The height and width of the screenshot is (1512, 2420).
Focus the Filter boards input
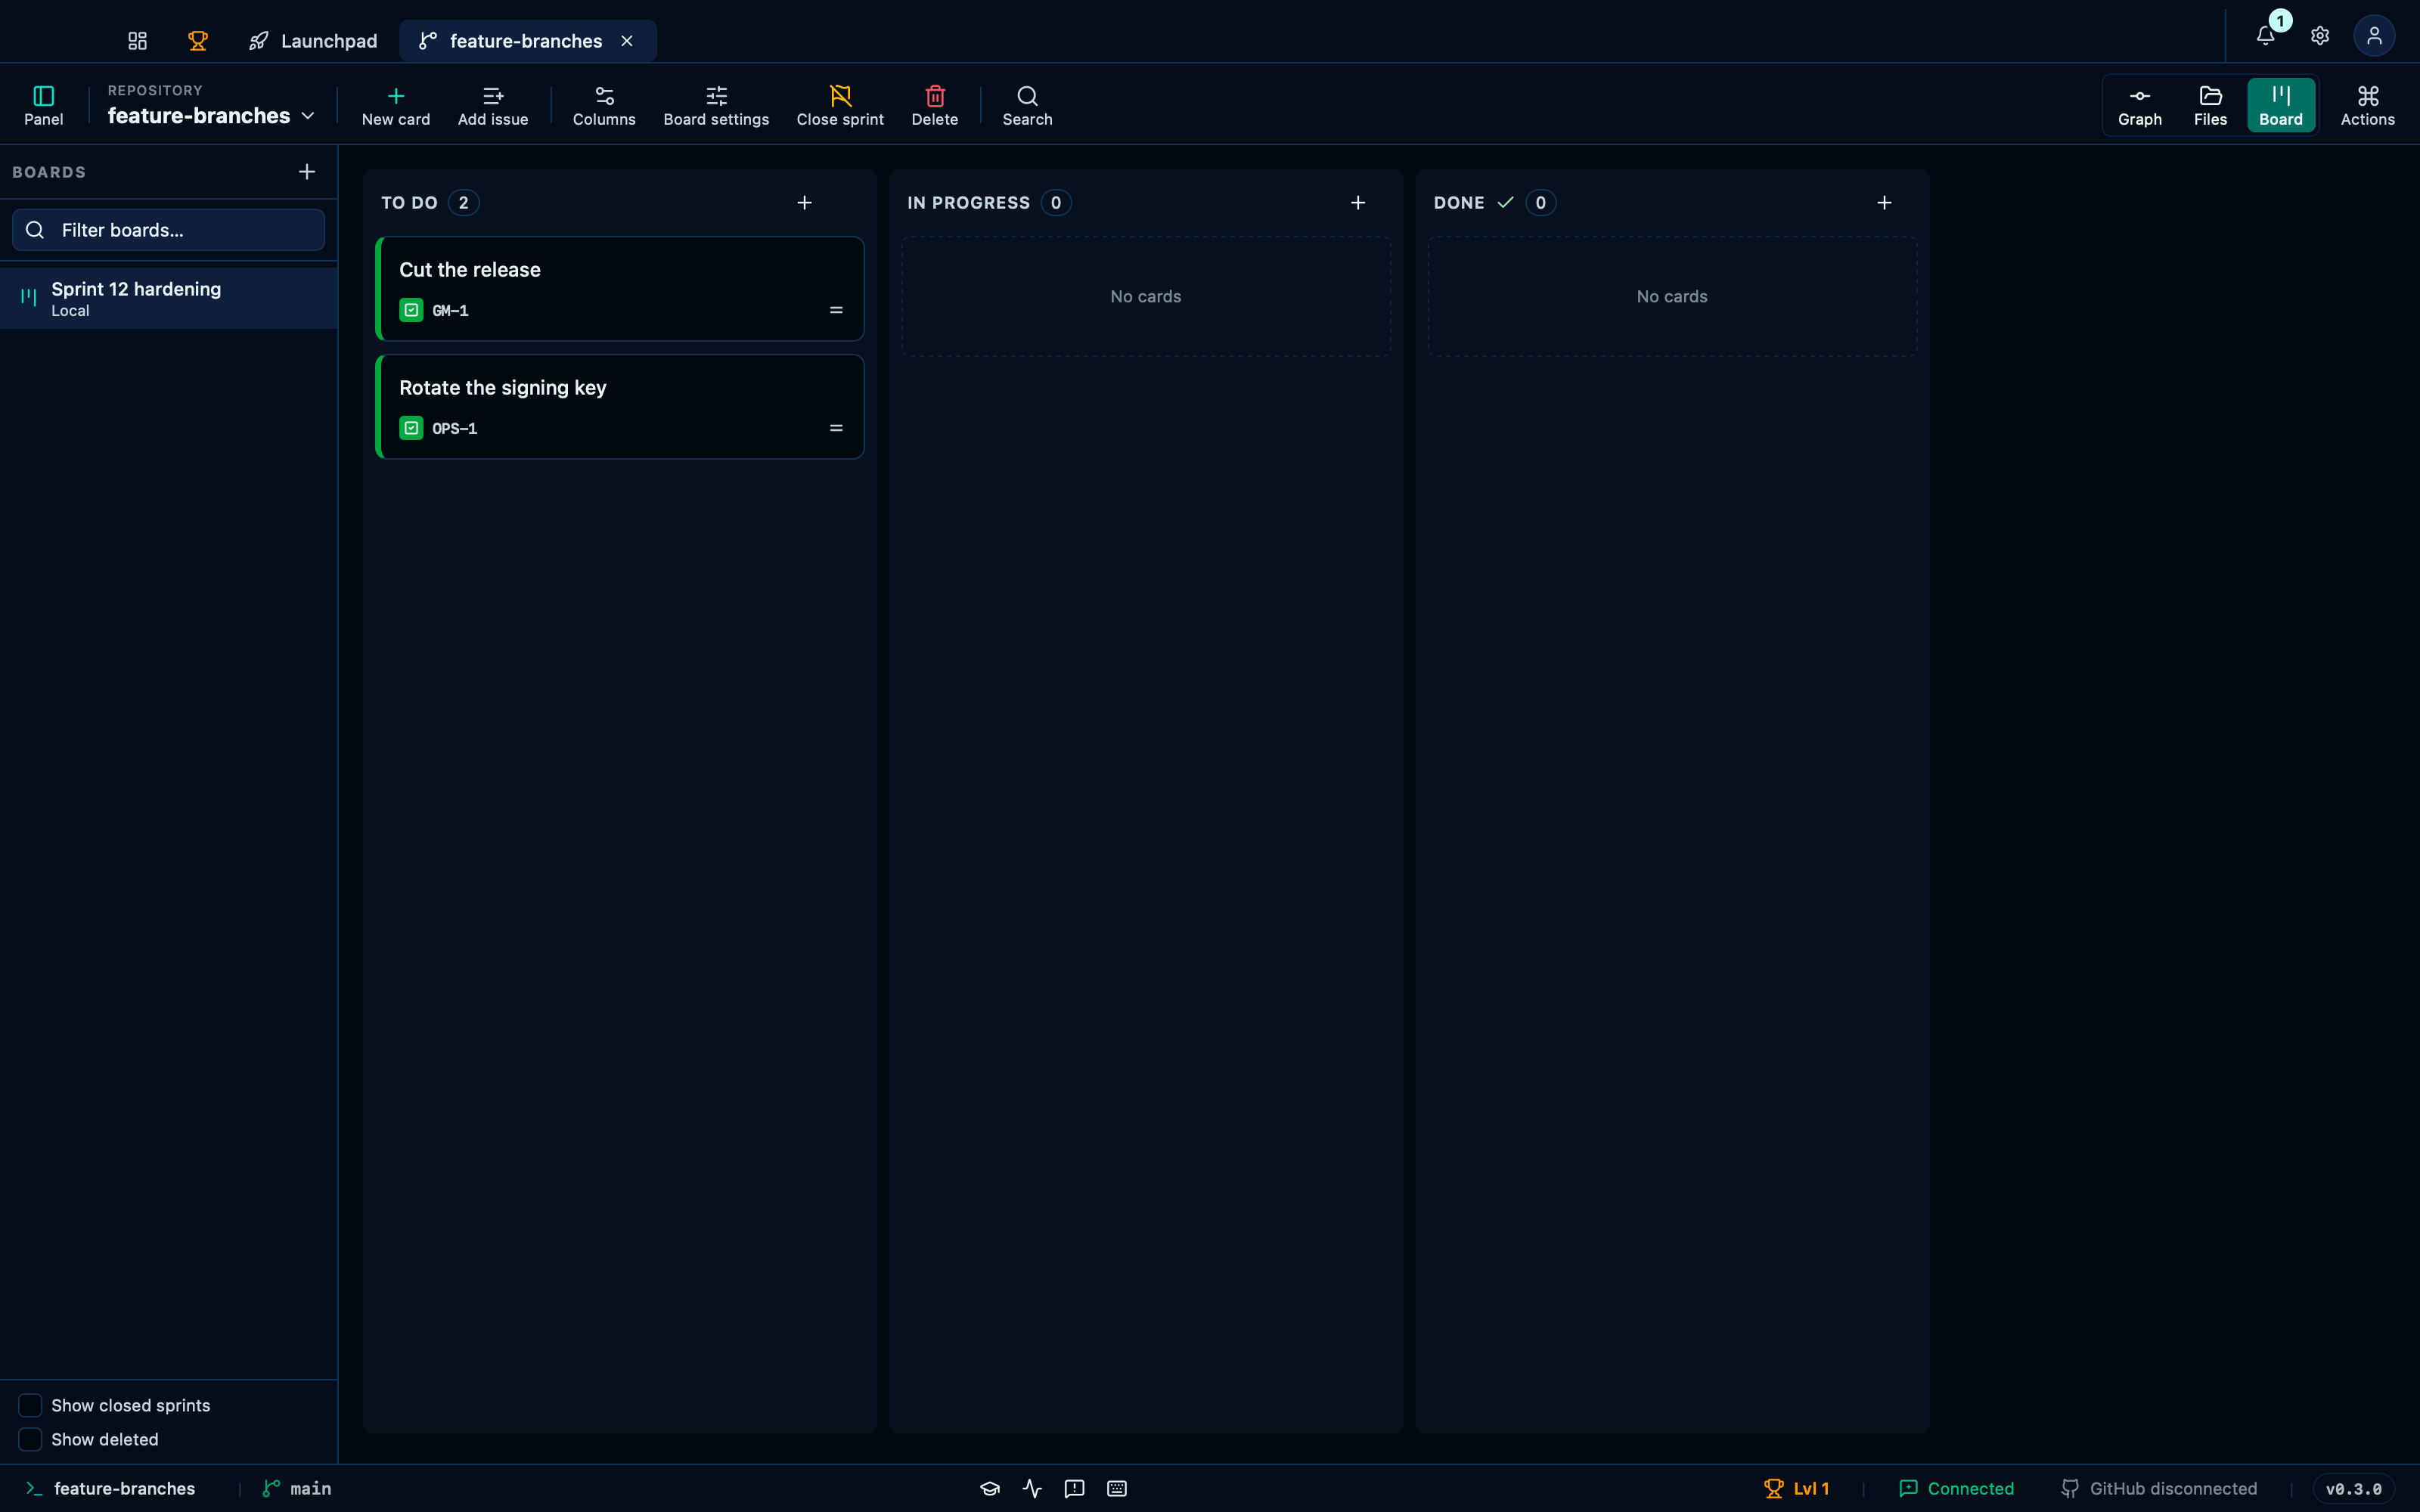click(168, 230)
